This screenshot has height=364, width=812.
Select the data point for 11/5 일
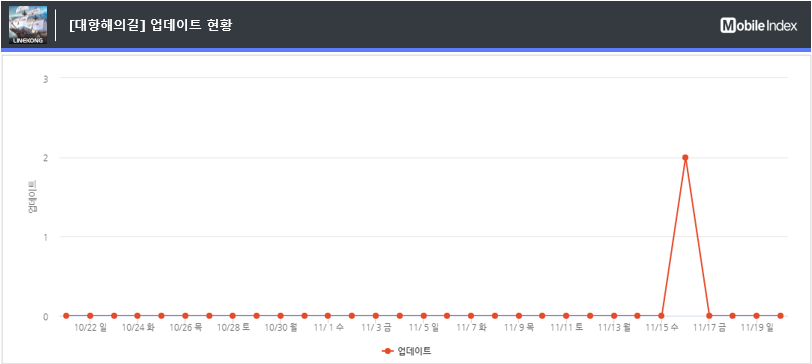point(424,315)
